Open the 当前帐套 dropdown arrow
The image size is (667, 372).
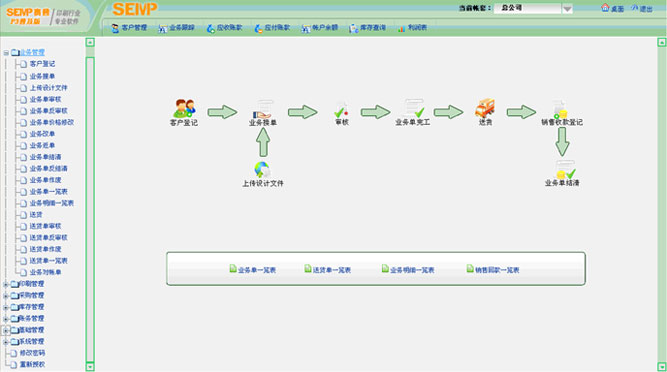pos(567,9)
